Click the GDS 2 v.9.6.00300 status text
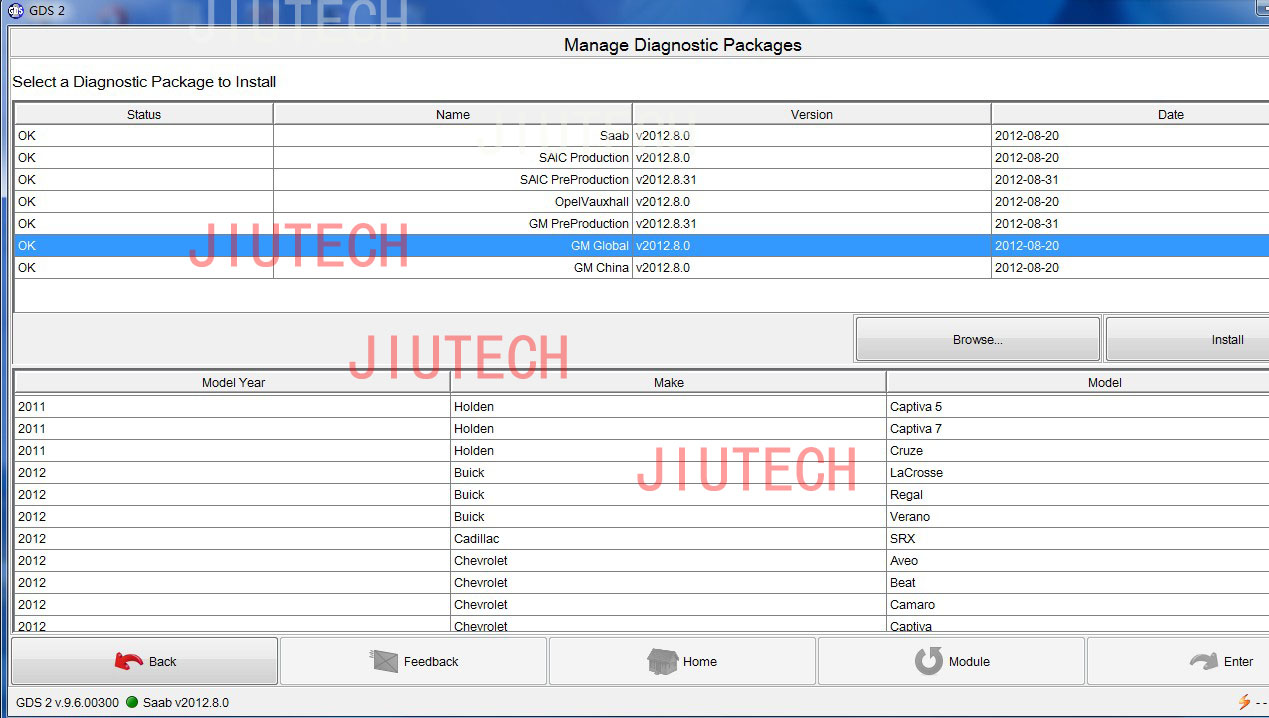1269x718 pixels. click(x=68, y=702)
